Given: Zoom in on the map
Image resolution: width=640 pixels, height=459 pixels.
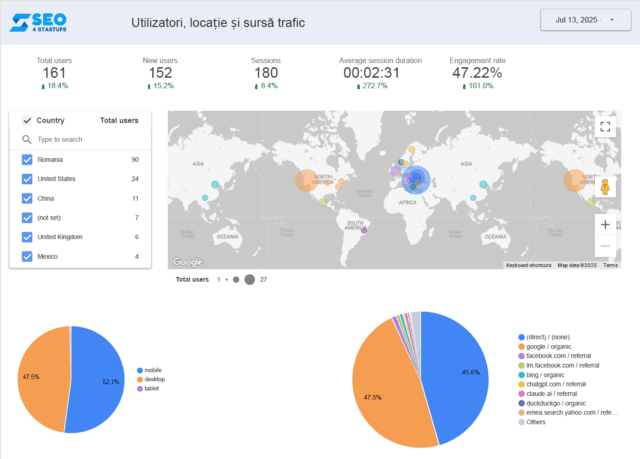Looking at the screenshot, I should (x=605, y=225).
